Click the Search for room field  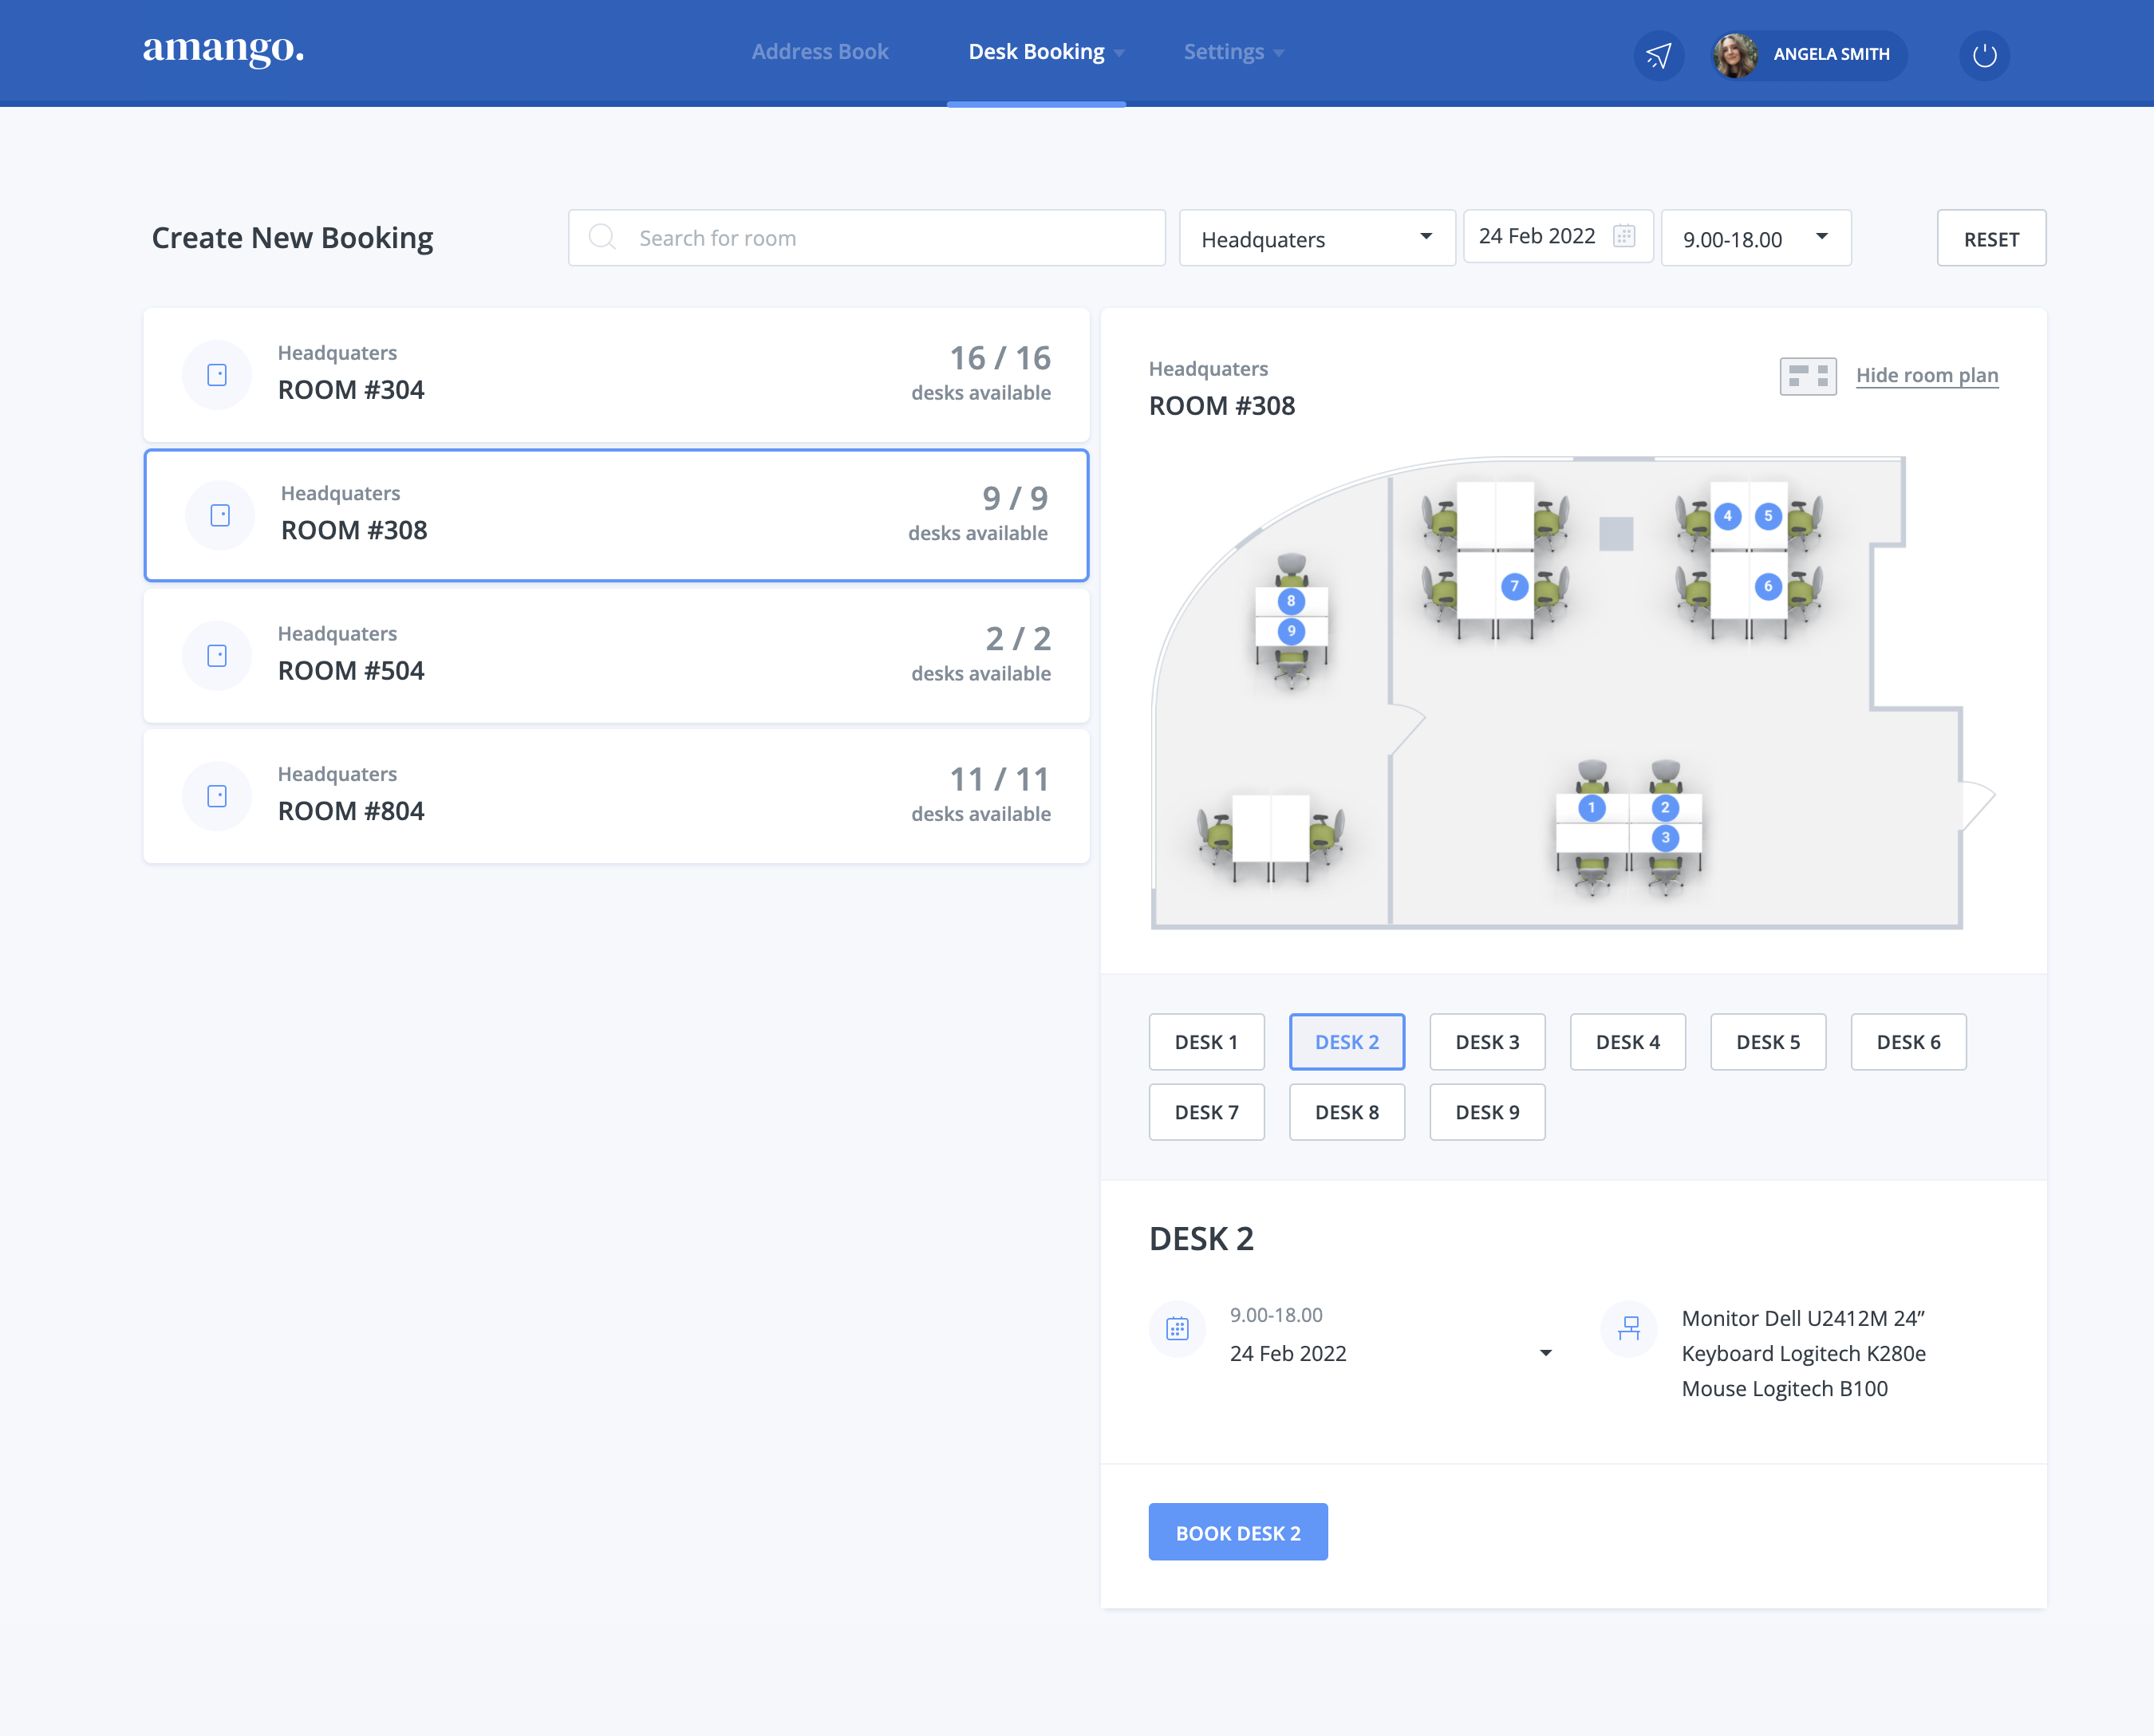[x=866, y=238]
